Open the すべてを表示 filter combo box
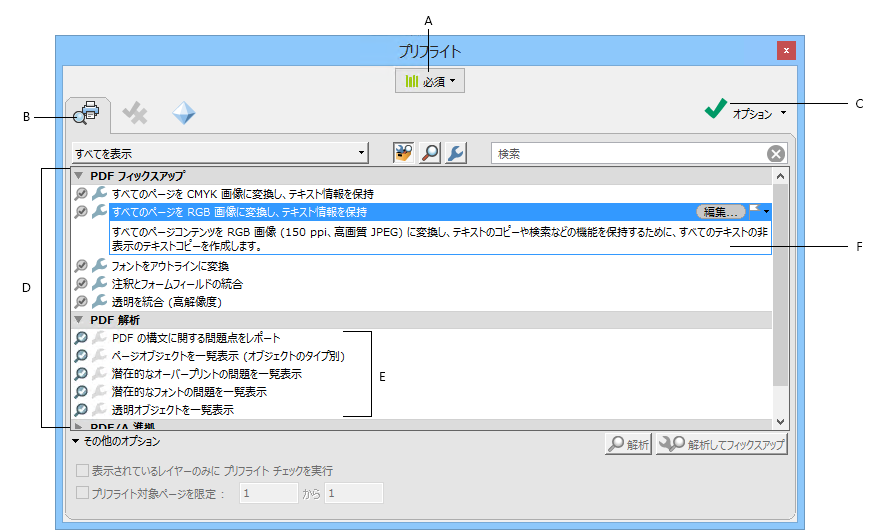 [x=220, y=153]
